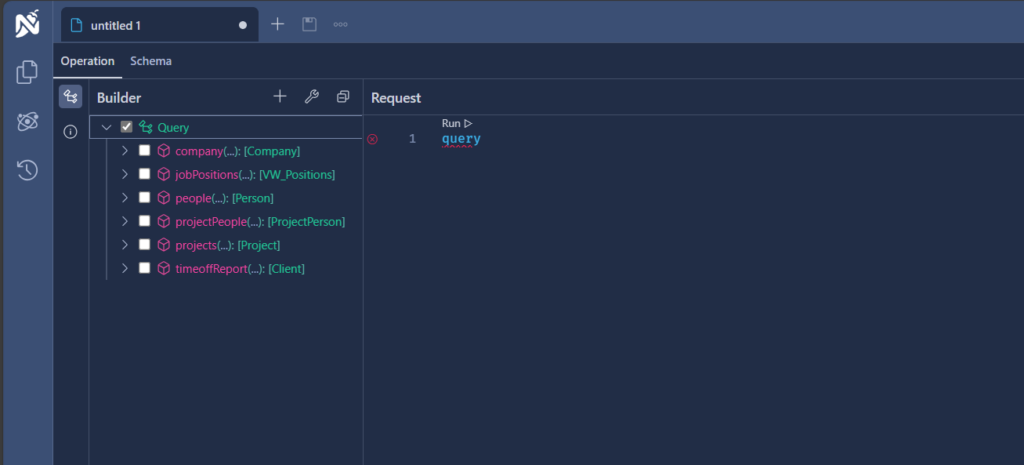Expand the projectPeople tree node
The image size is (1024, 465).
[125, 221]
